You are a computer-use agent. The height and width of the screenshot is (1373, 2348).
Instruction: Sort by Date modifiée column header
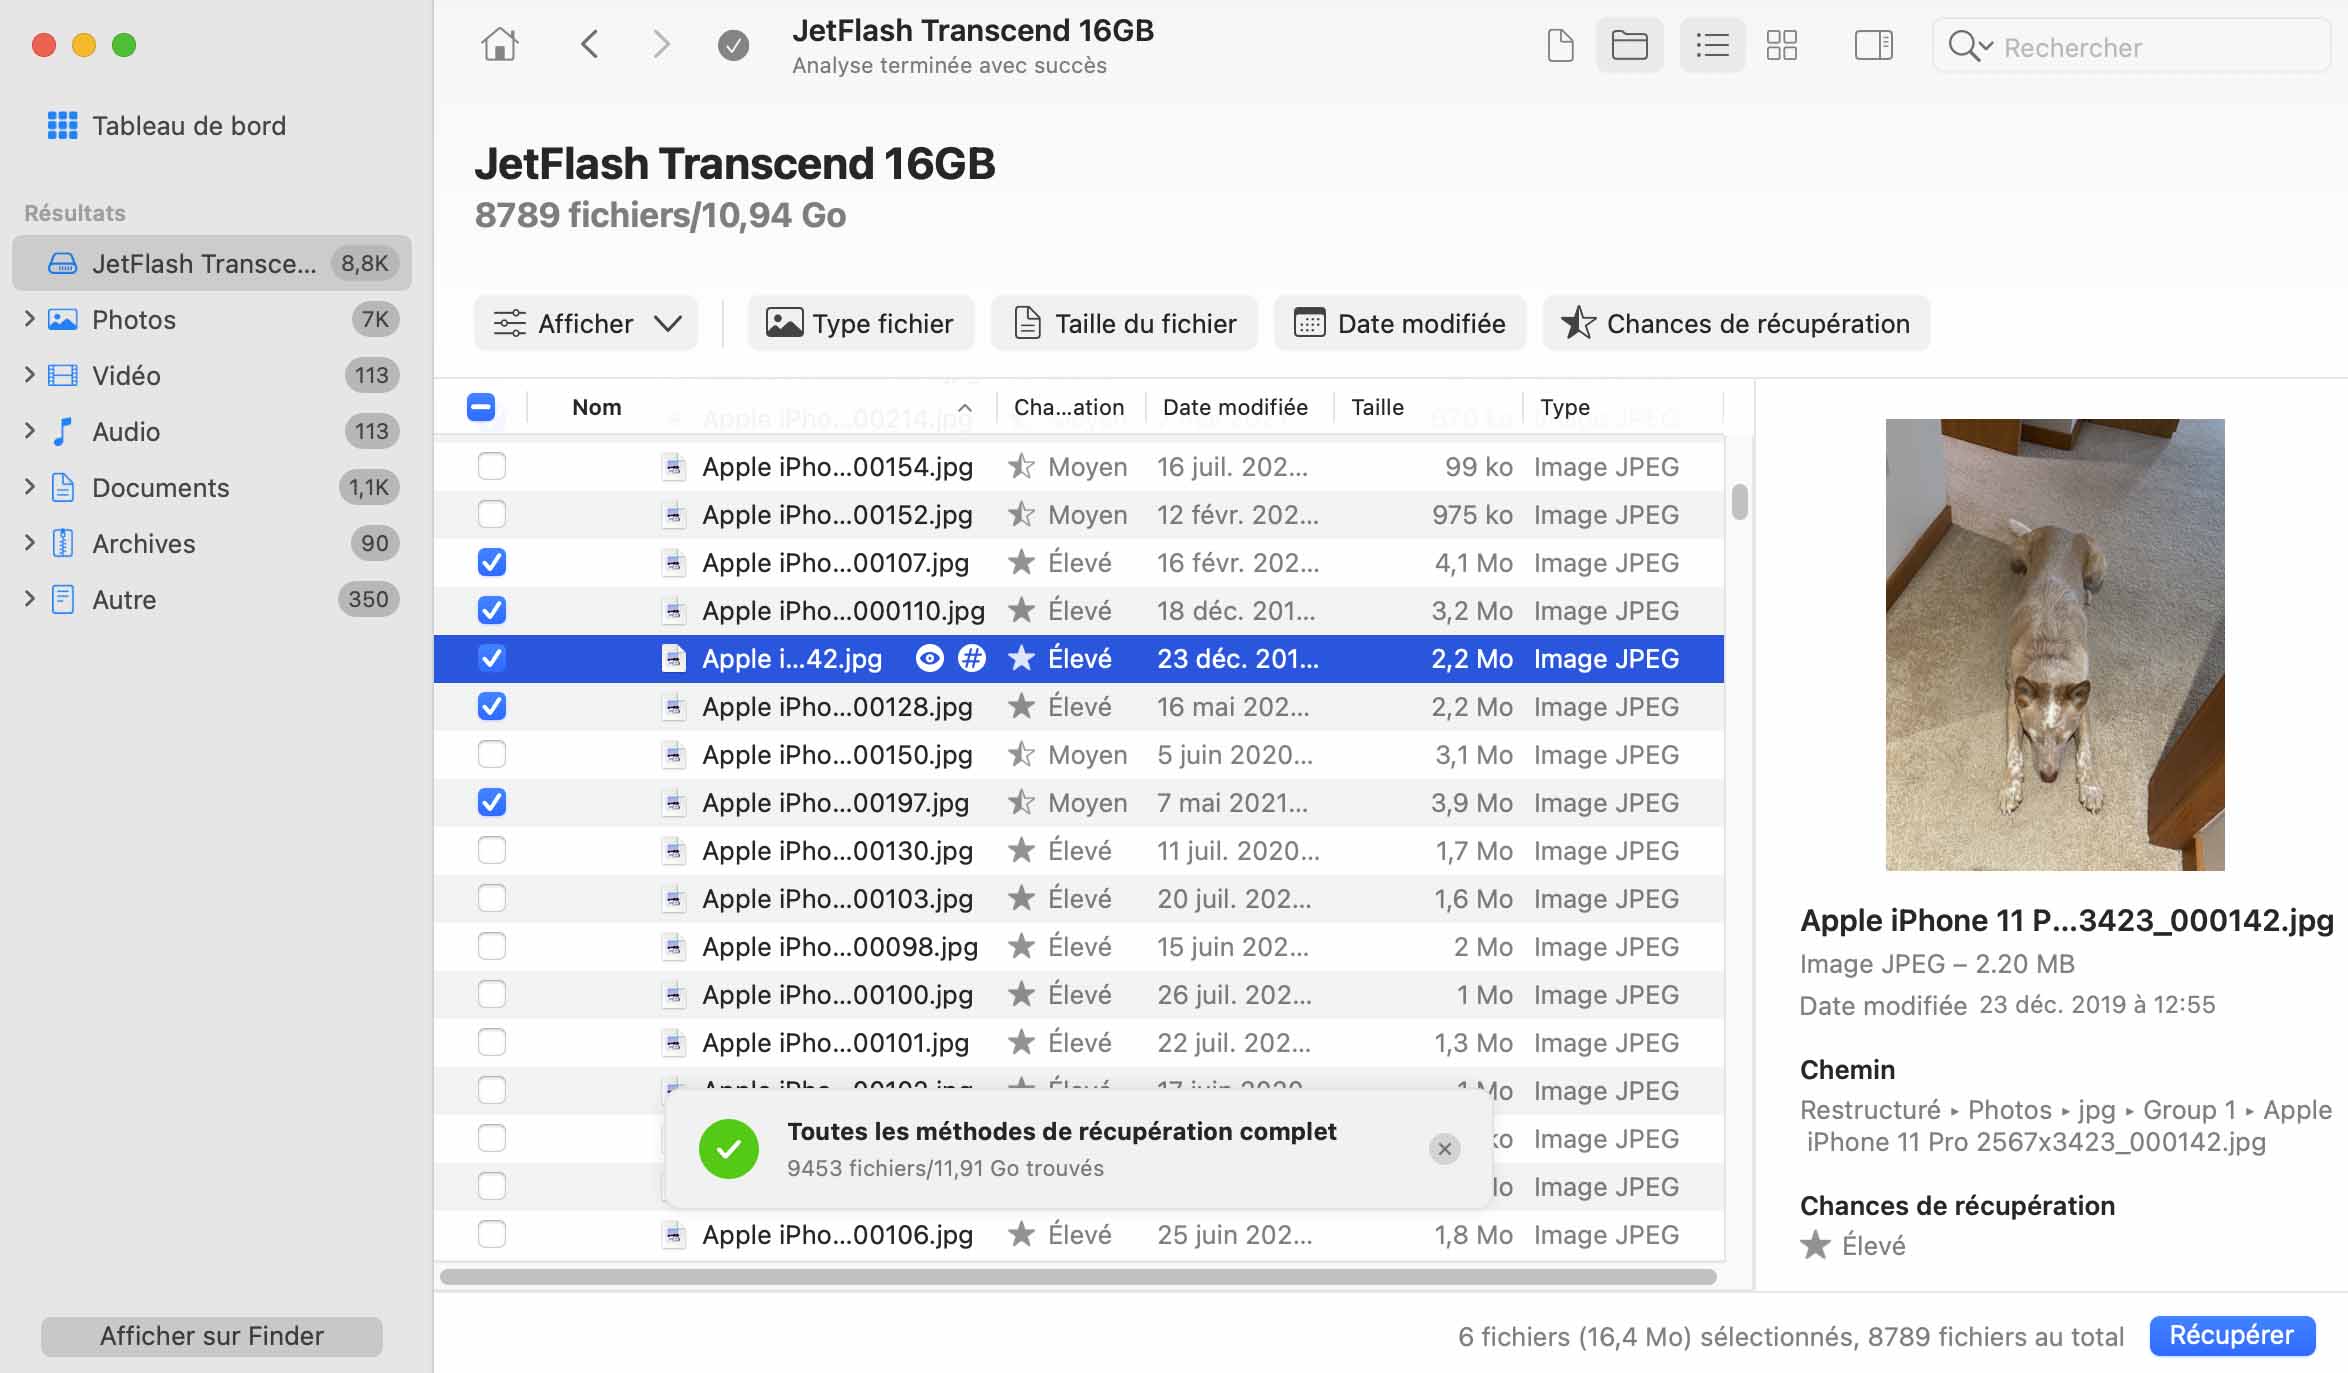[1235, 407]
